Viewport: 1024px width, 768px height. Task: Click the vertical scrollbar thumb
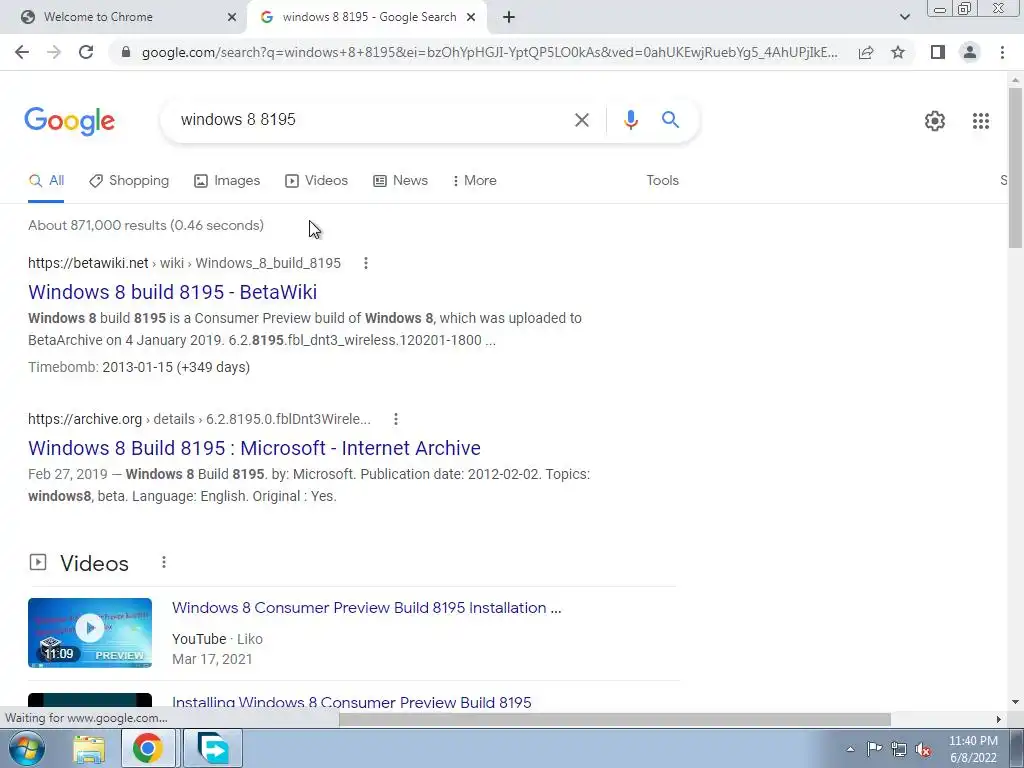(1015, 167)
